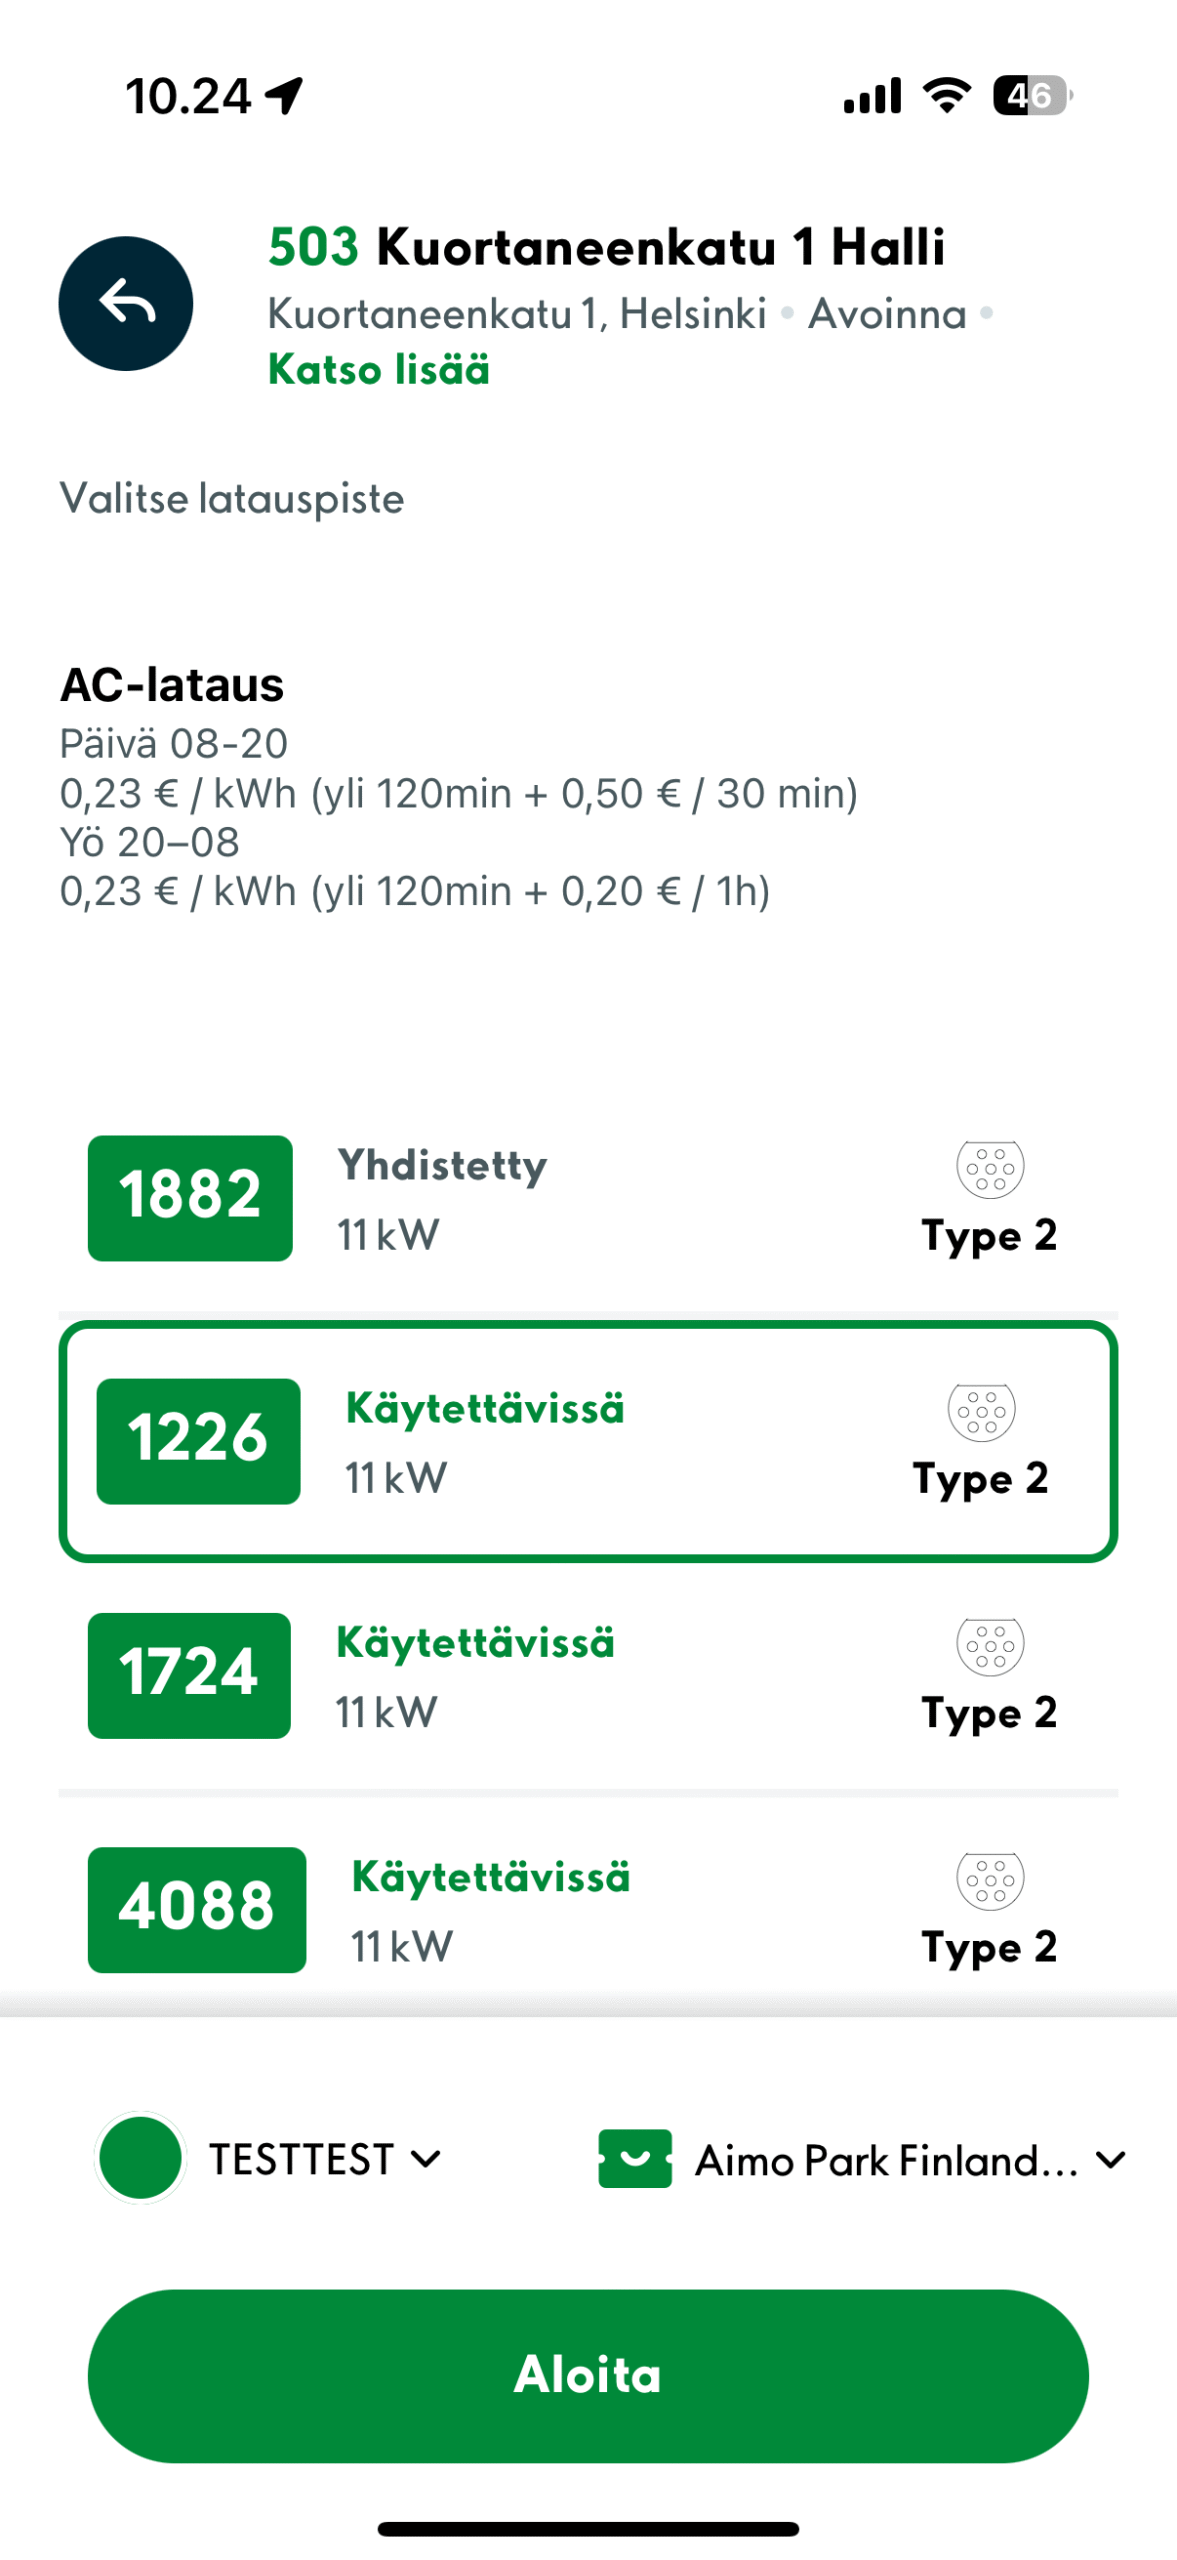Tap the Type 2 connector icon for 1226

[x=981, y=1411]
